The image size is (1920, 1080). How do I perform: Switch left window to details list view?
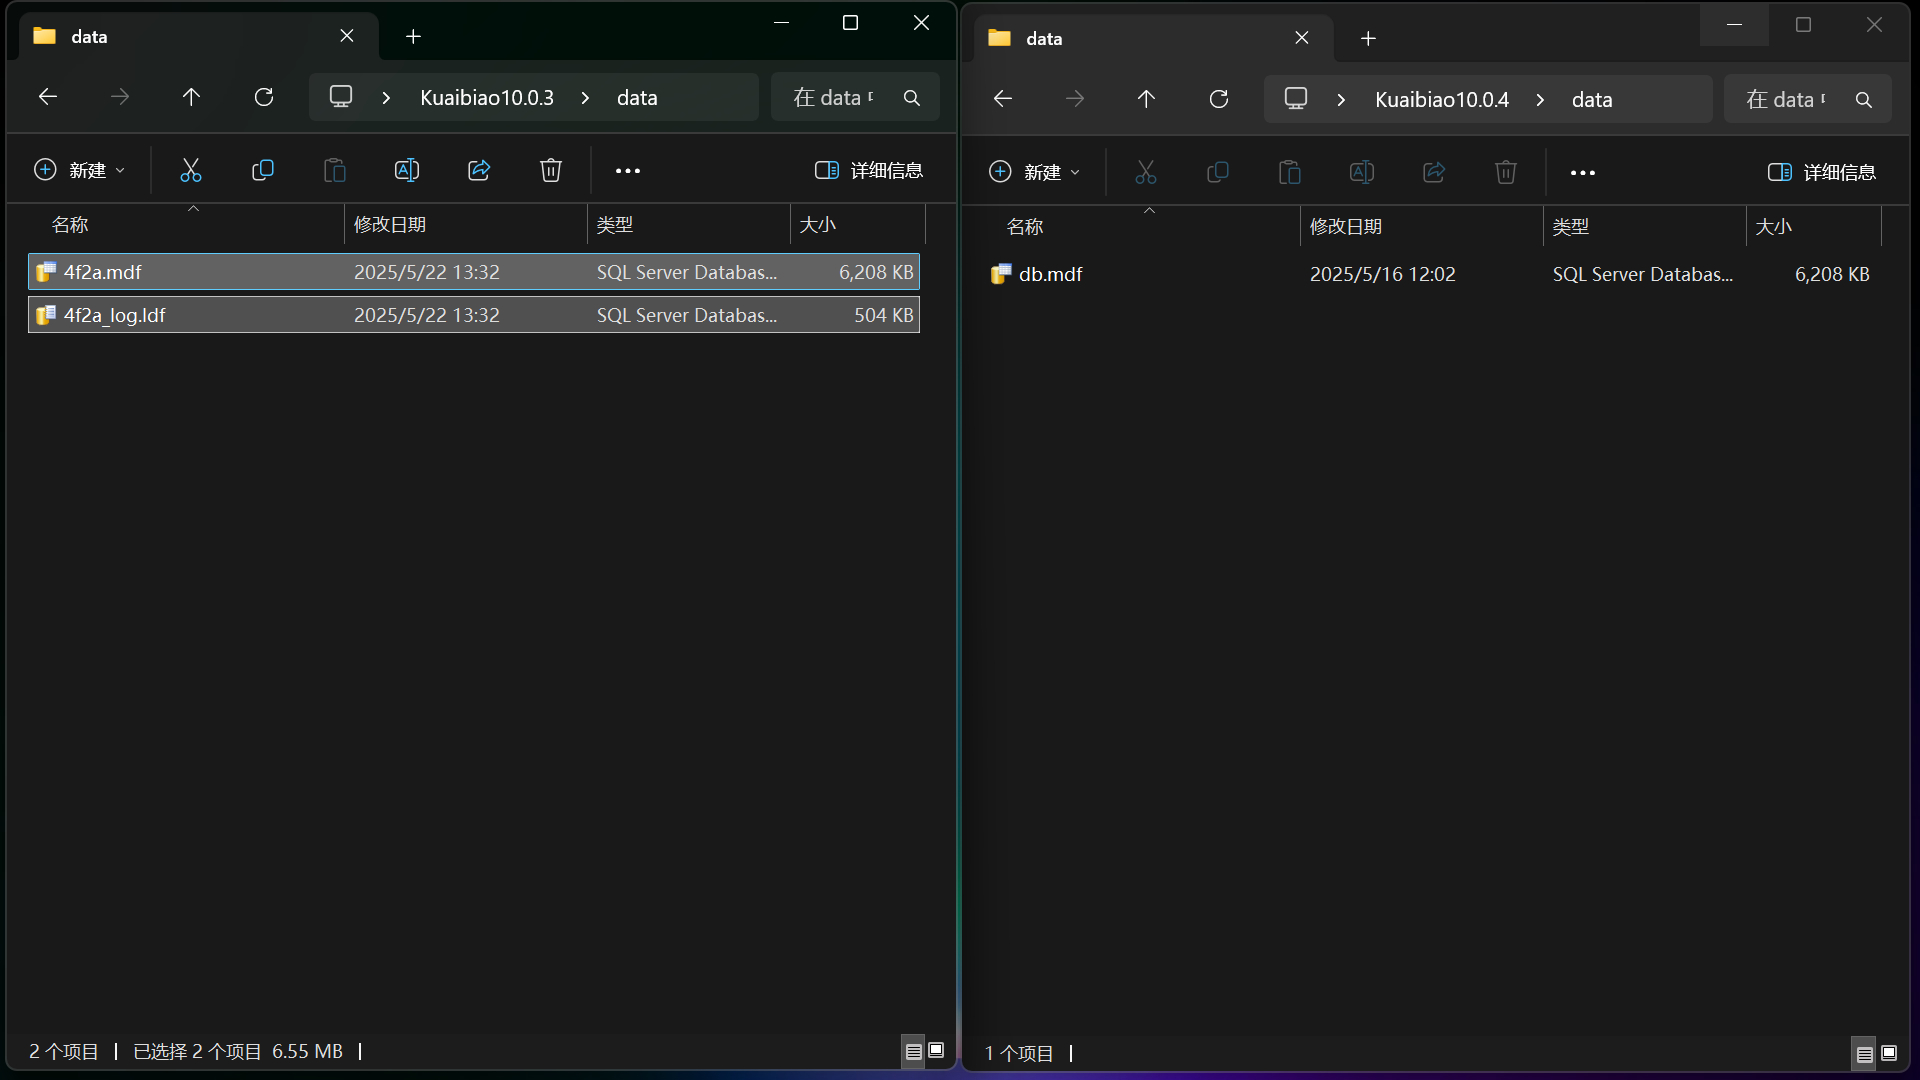913,1051
